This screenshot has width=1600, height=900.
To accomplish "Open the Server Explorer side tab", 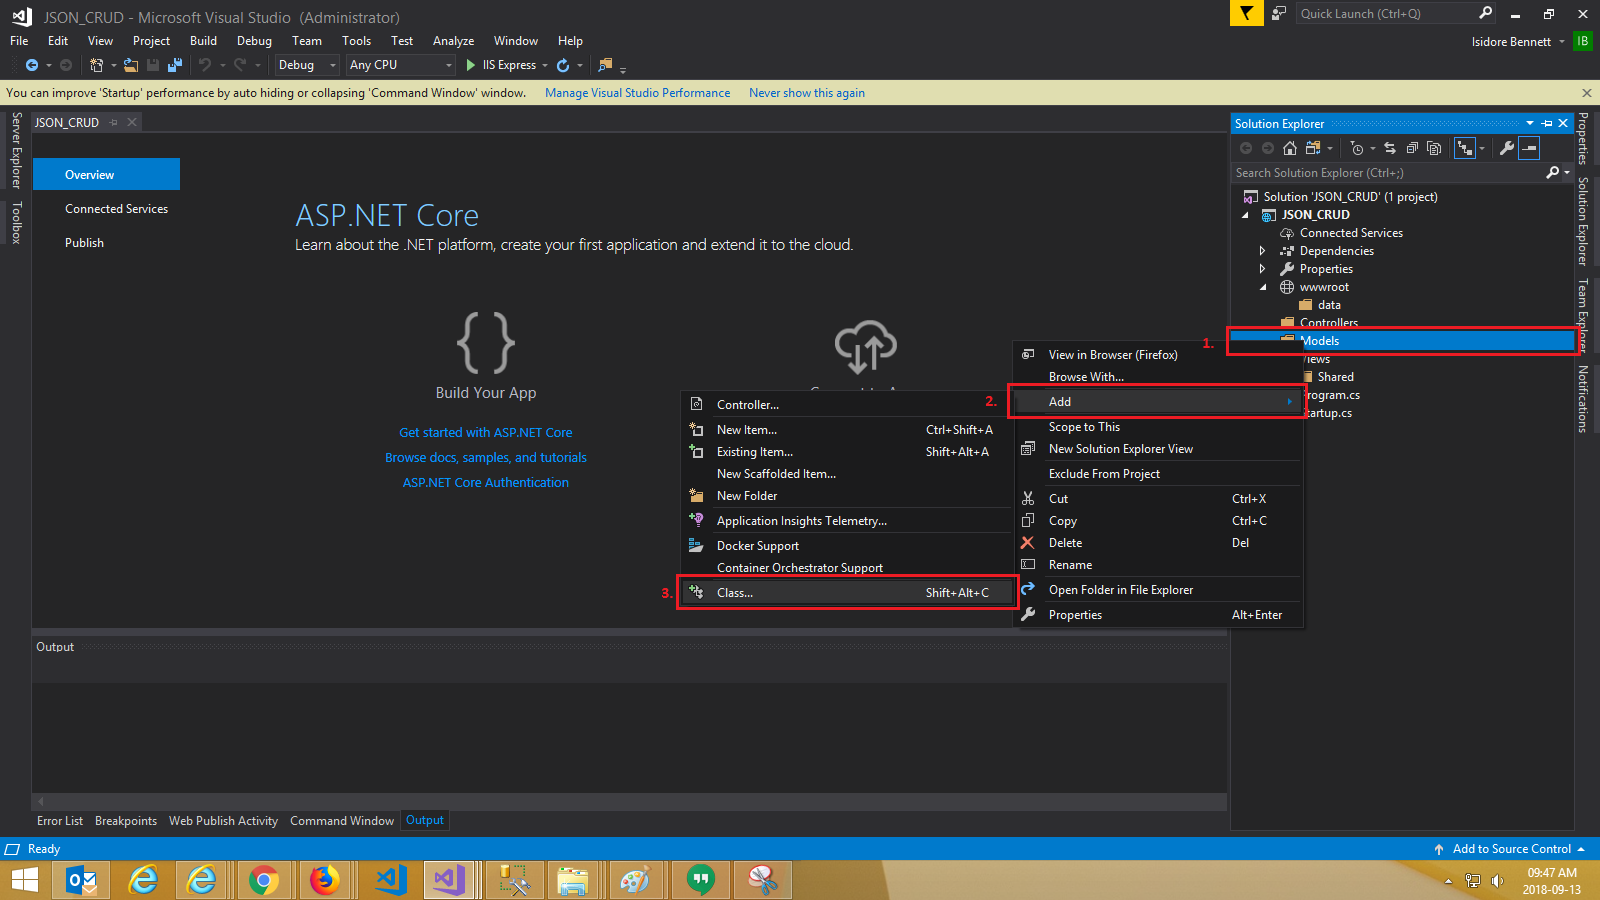I will (16, 151).
